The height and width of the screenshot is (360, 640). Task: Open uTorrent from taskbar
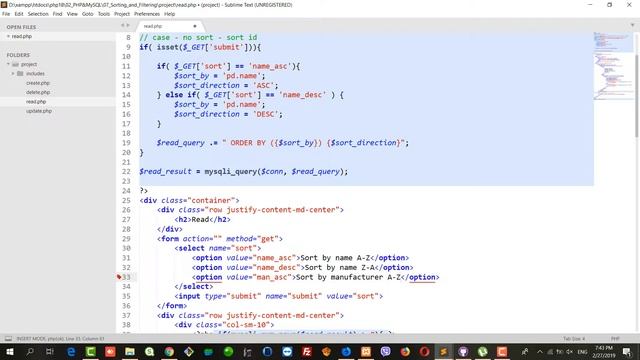[482, 352]
